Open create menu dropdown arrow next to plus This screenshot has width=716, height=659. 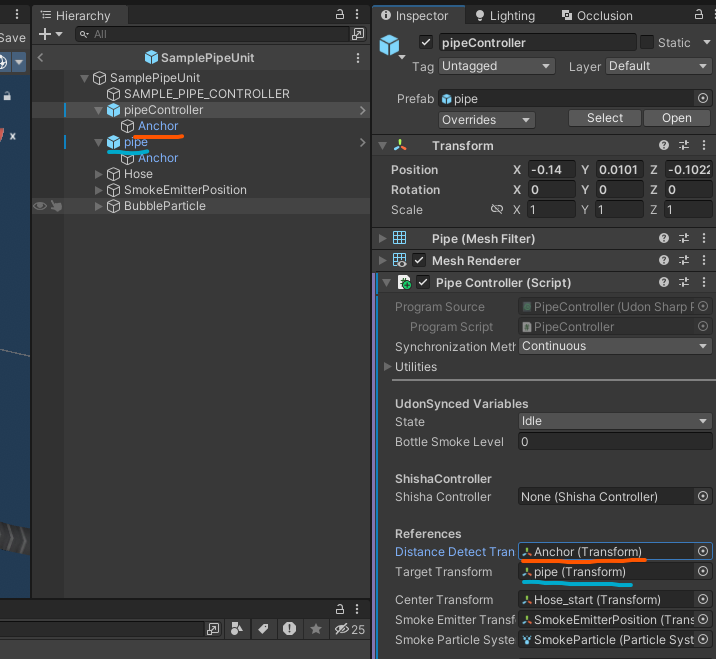[59, 34]
